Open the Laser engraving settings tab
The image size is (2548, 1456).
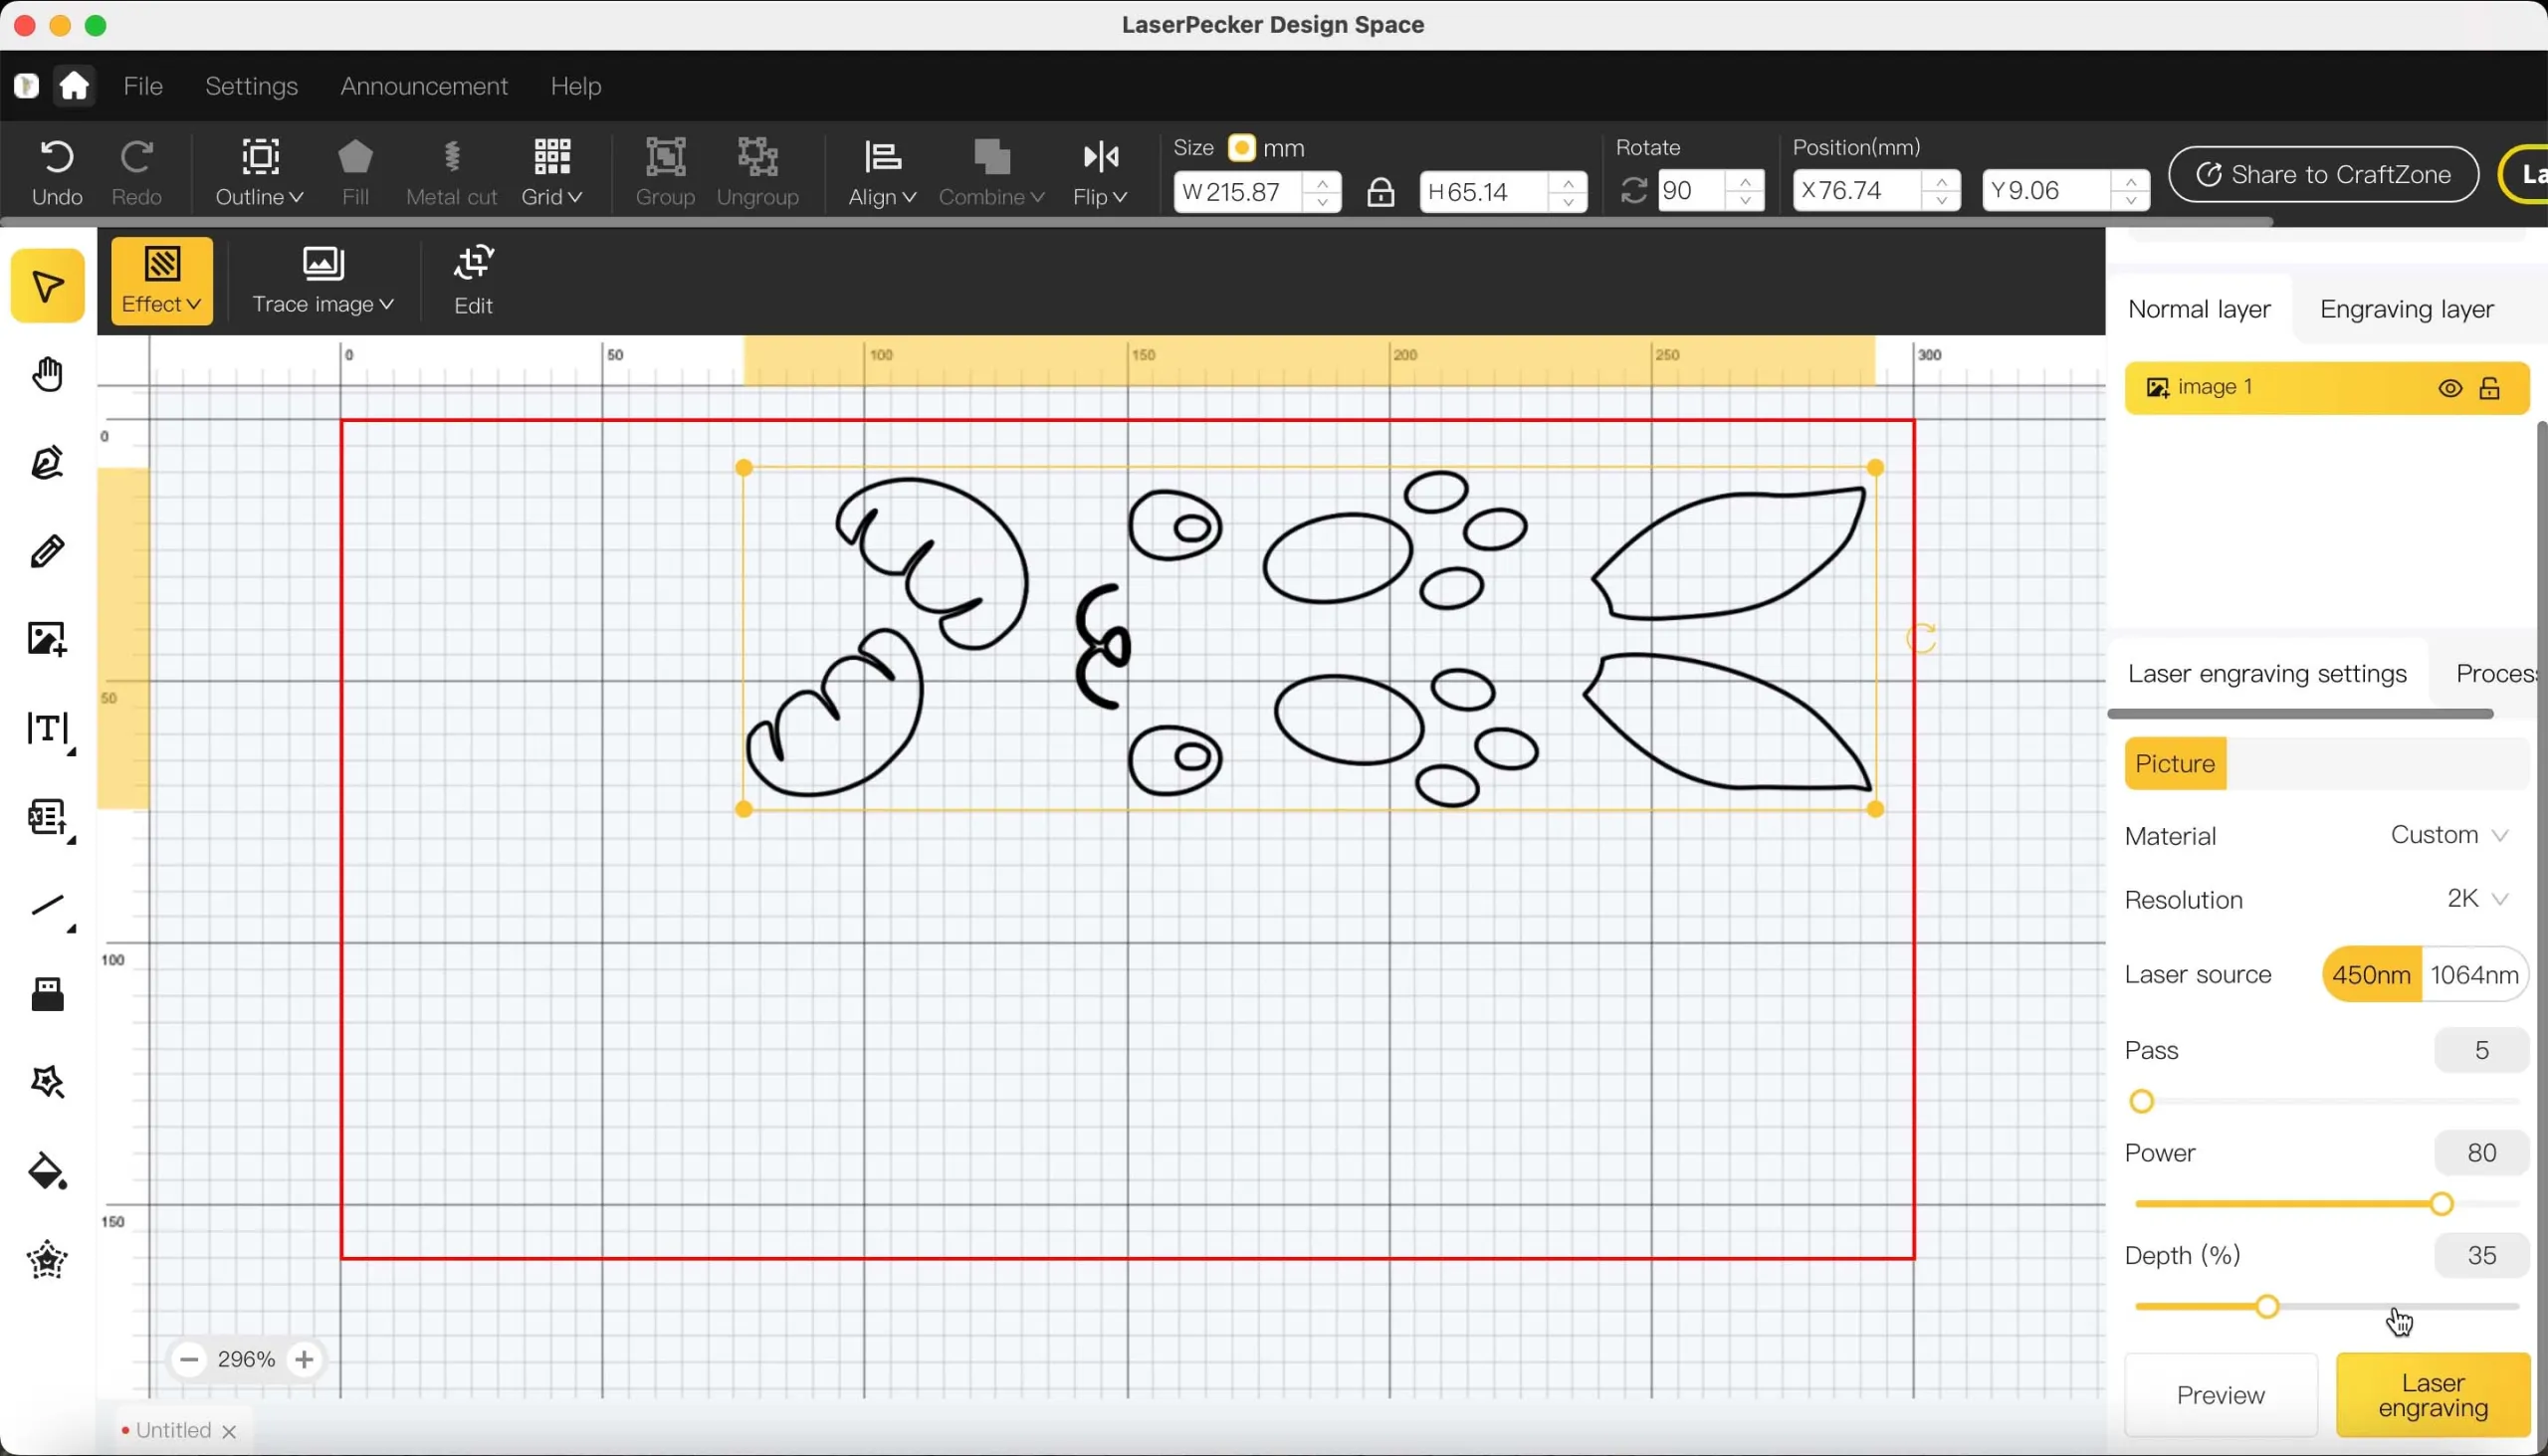pos(2267,674)
